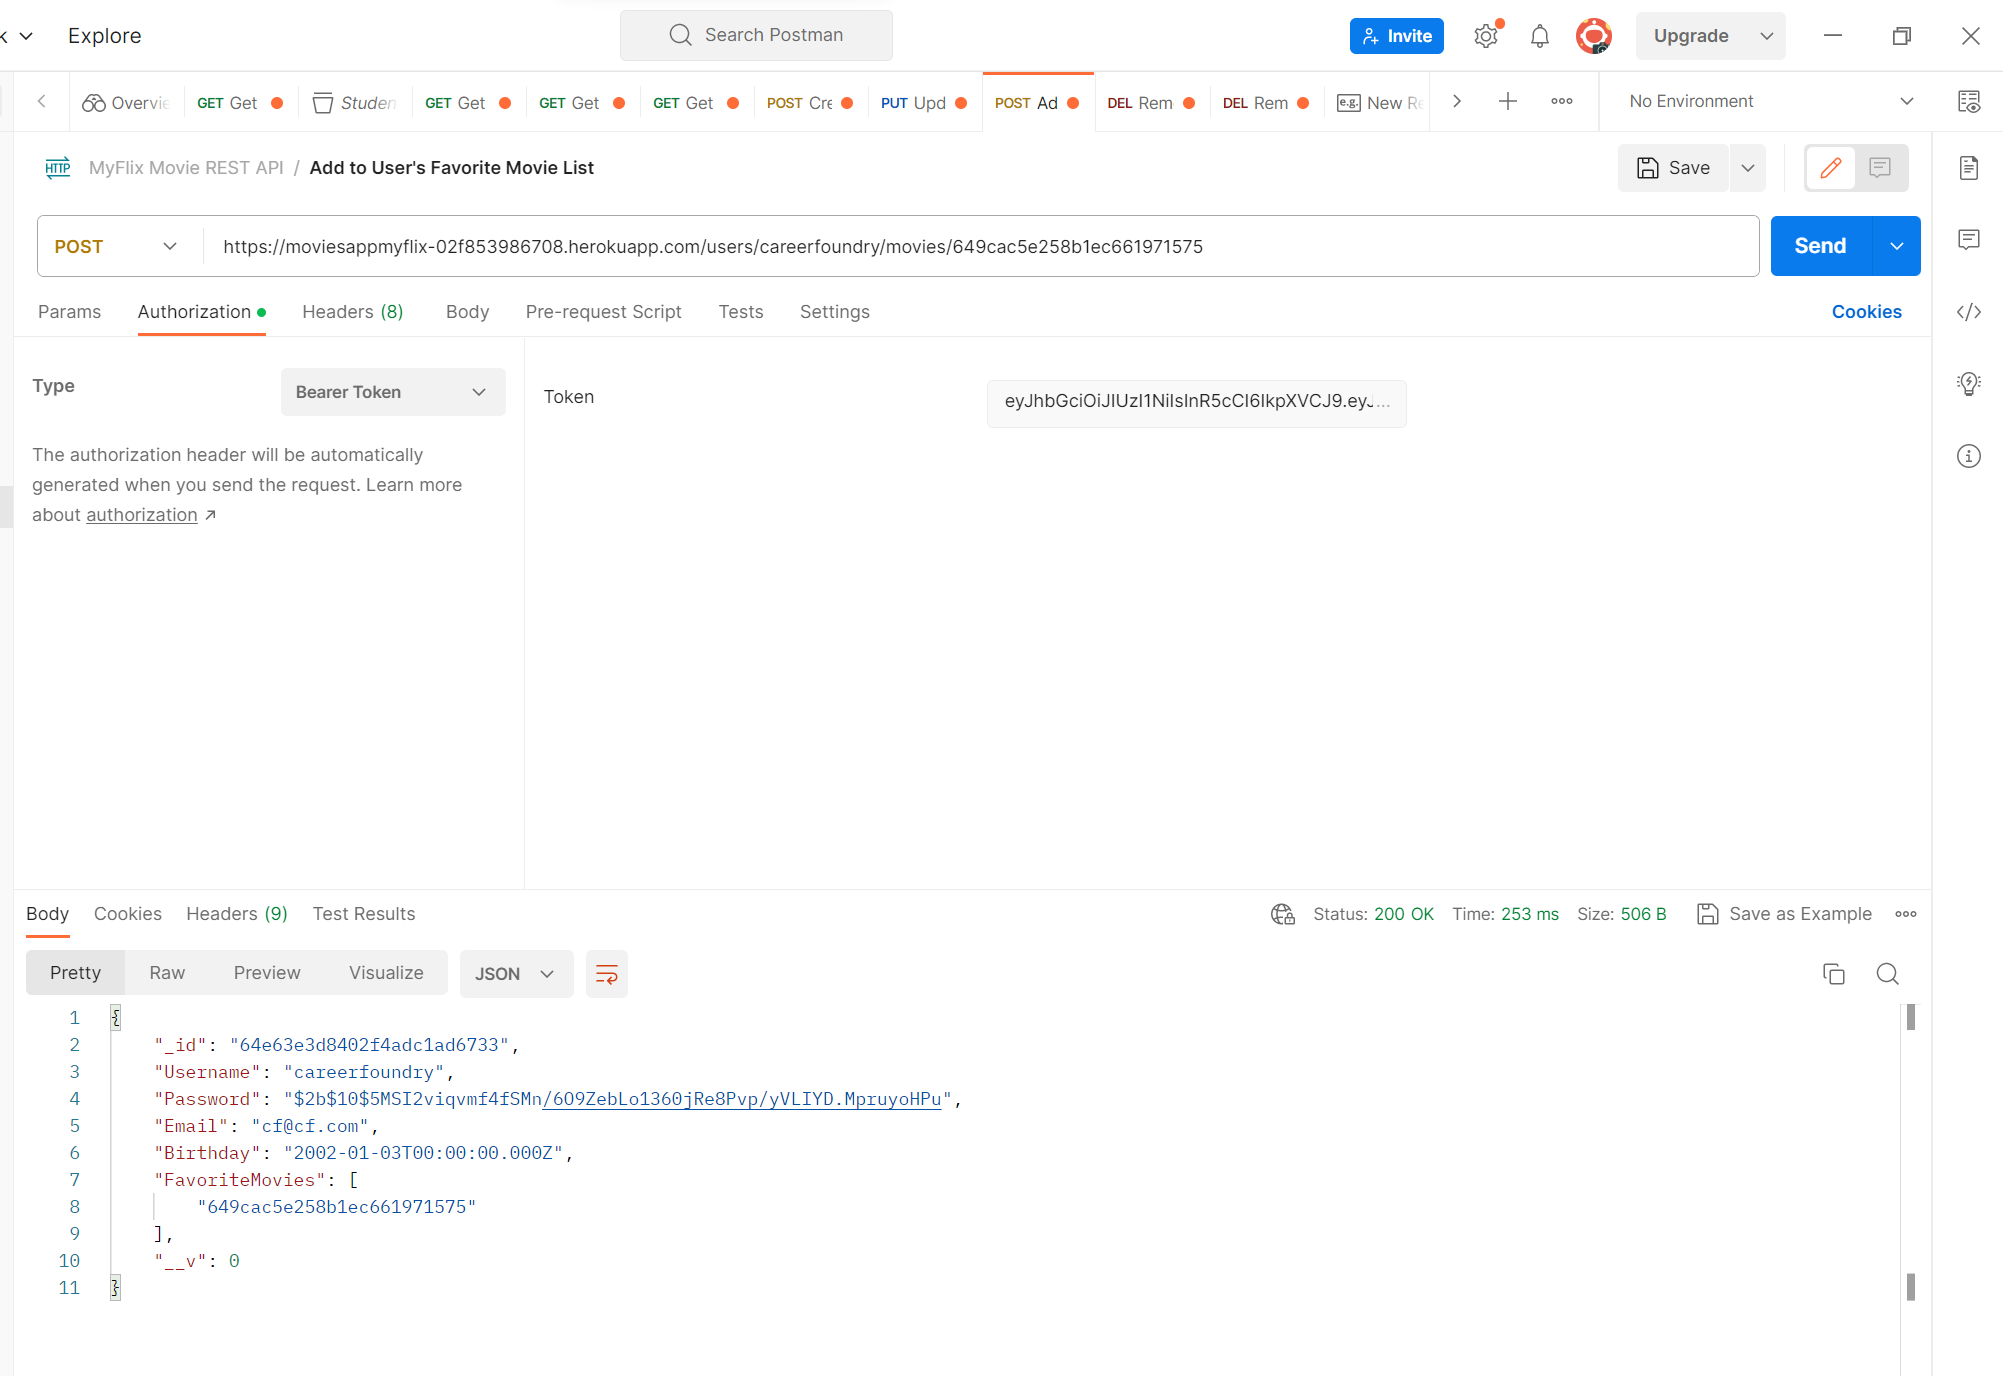Open response Headers (9) tab
This screenshot has height=1376, width=2003.
click(x=237, y=914)
